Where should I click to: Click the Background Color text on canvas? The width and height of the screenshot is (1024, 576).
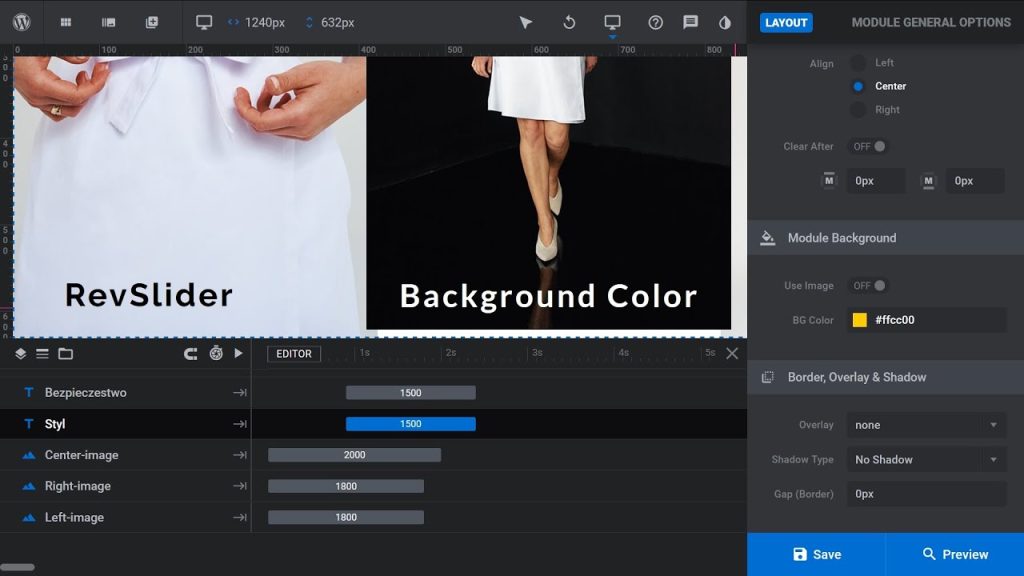549,296
